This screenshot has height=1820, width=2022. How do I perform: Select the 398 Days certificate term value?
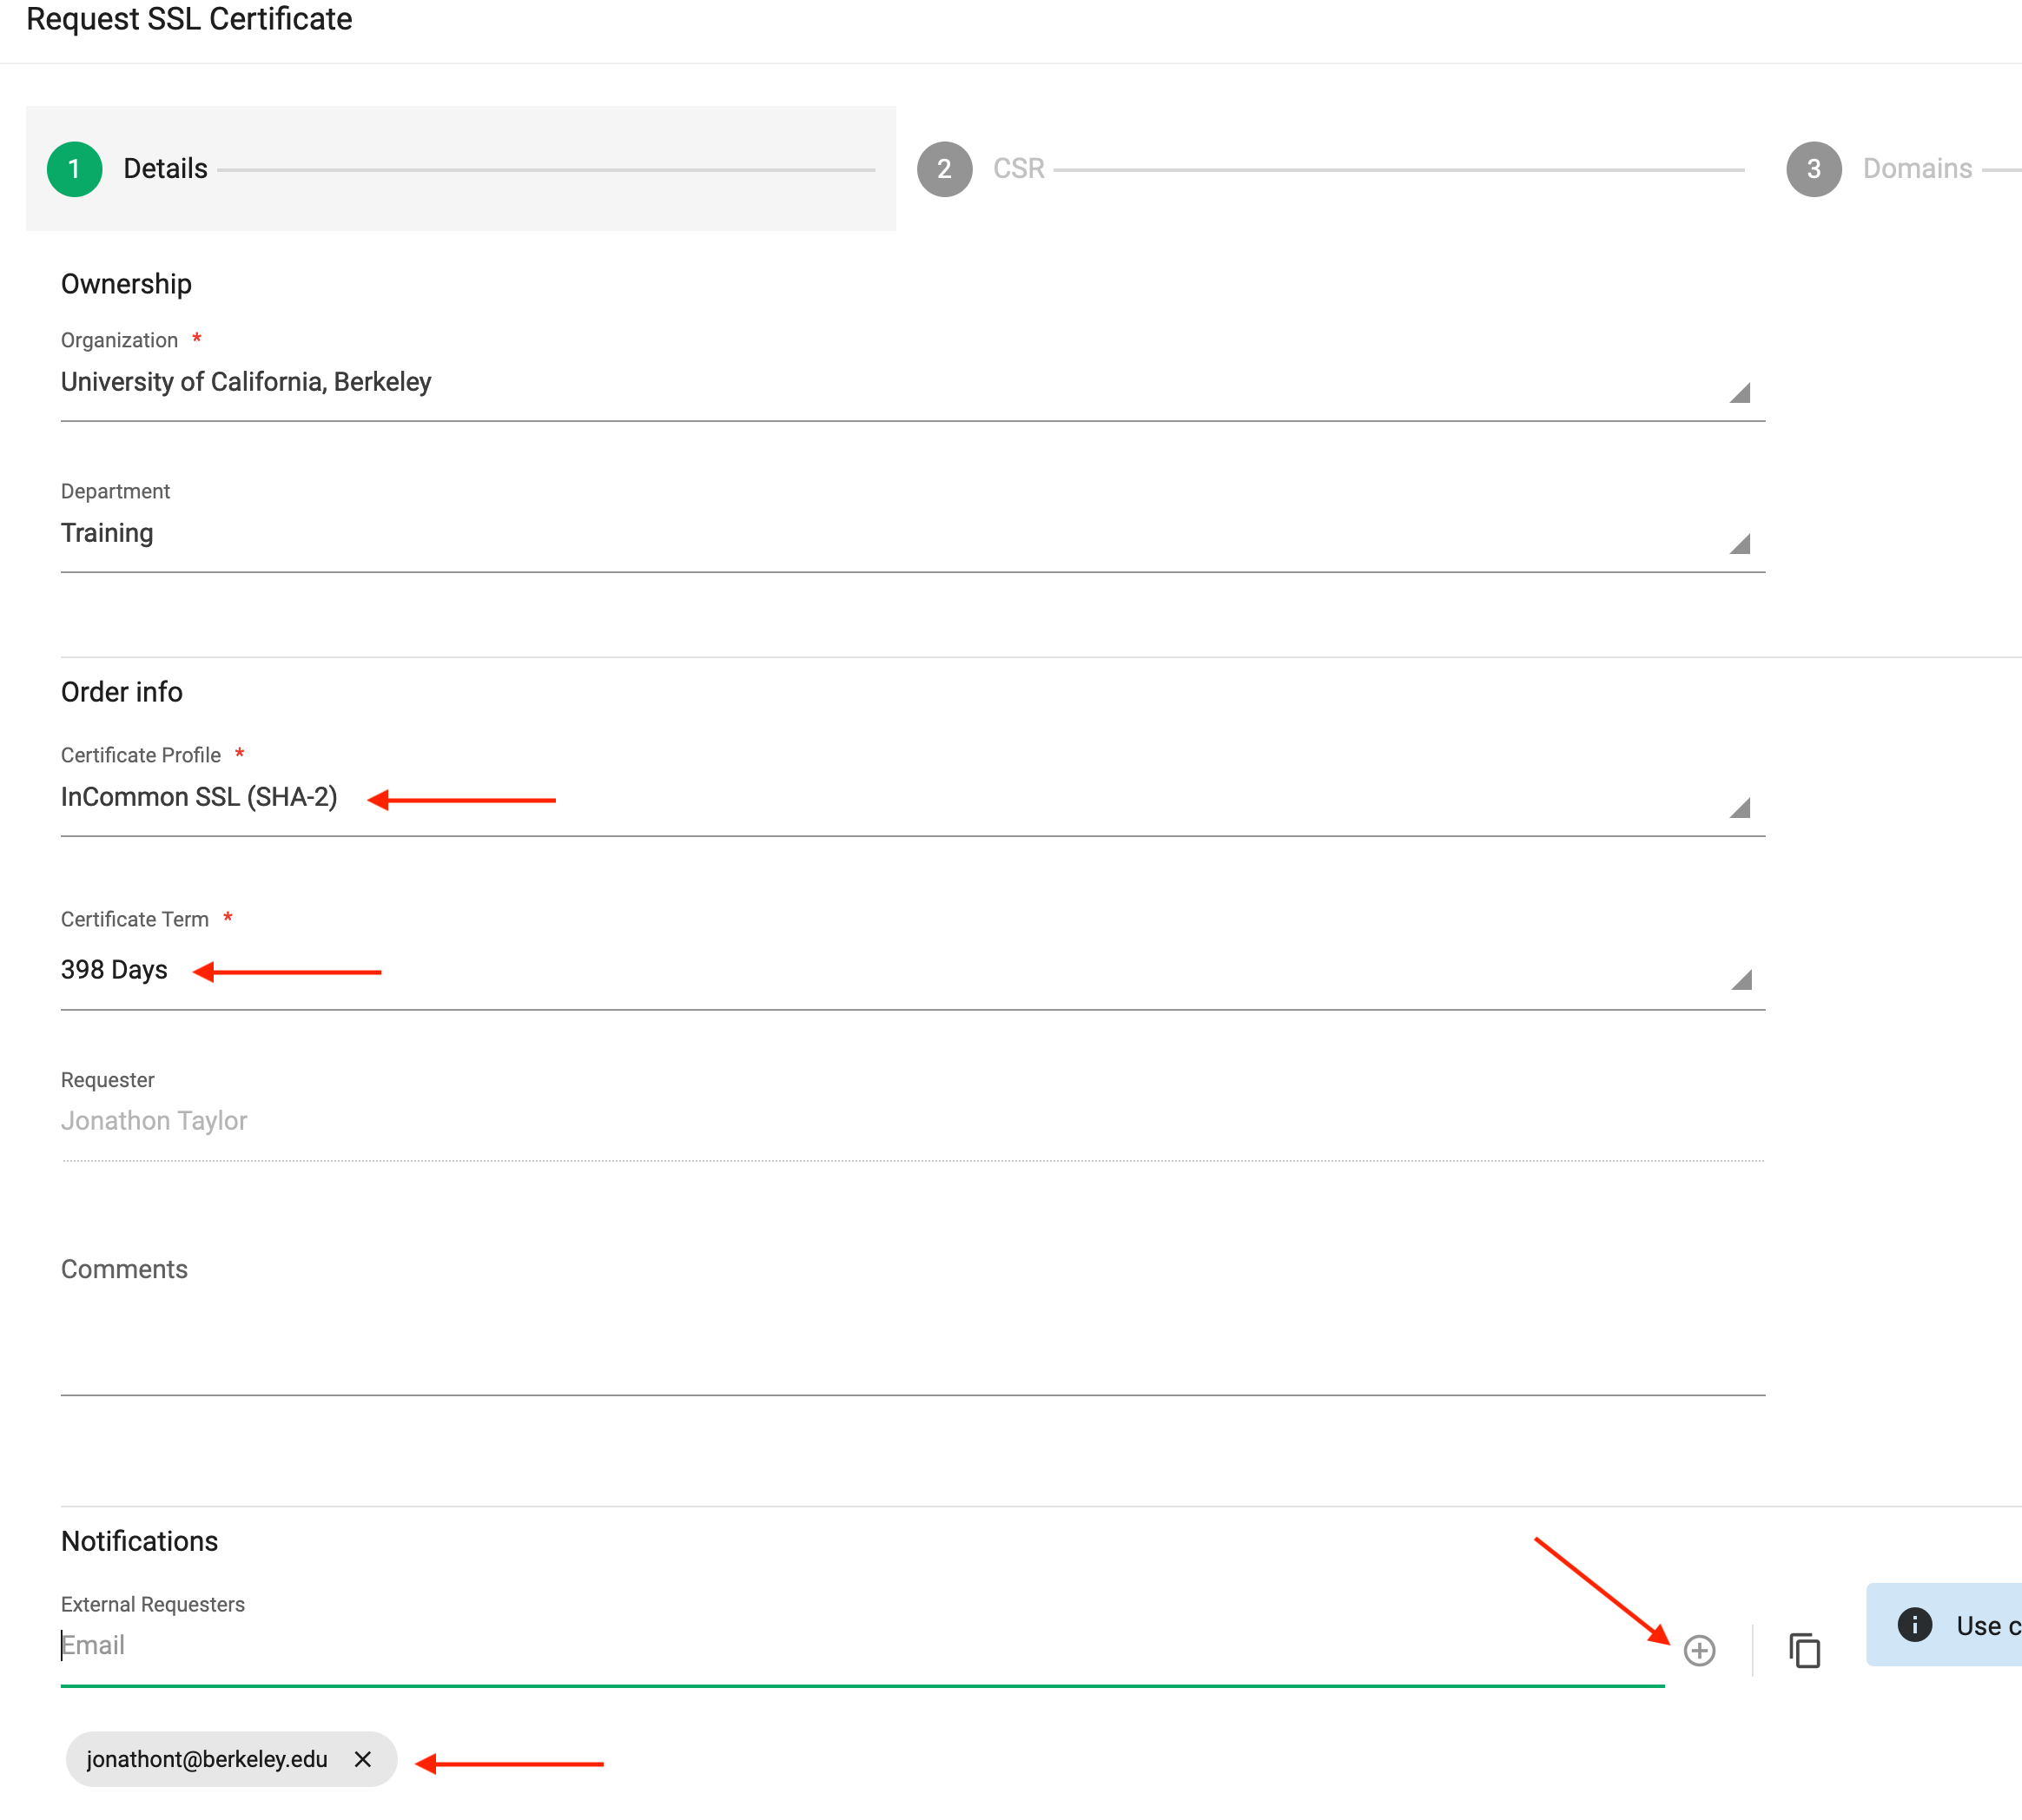tap(113, 968)
